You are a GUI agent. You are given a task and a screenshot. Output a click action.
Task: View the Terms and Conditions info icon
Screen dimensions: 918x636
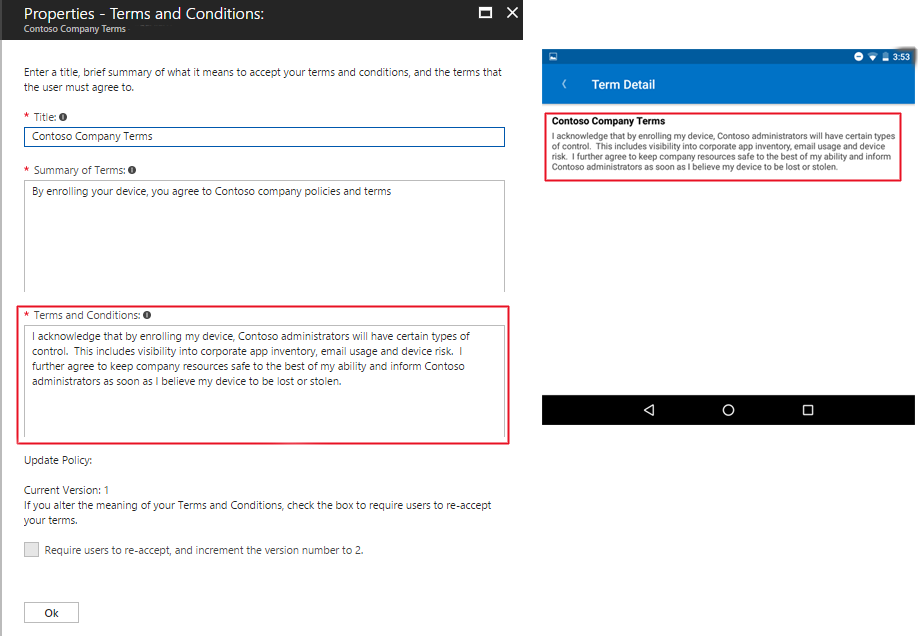tap(146, 315)
